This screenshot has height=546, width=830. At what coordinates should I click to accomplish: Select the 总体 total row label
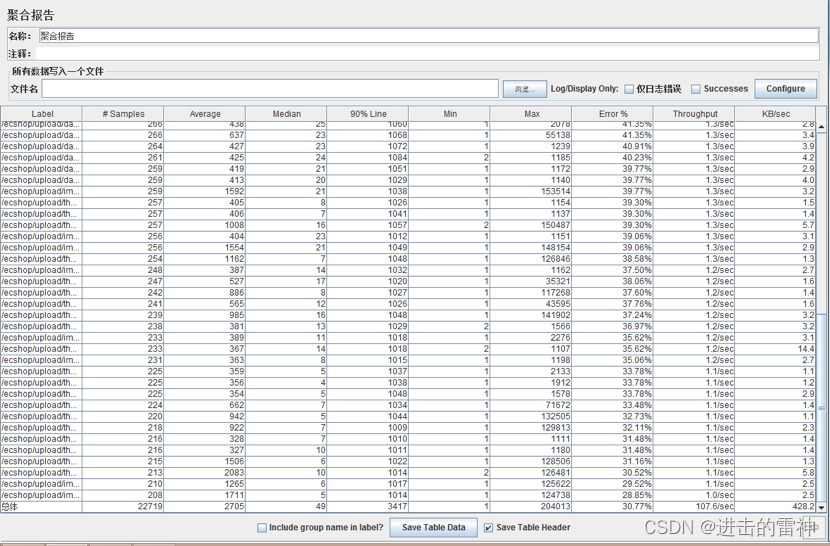pos(10,507)
